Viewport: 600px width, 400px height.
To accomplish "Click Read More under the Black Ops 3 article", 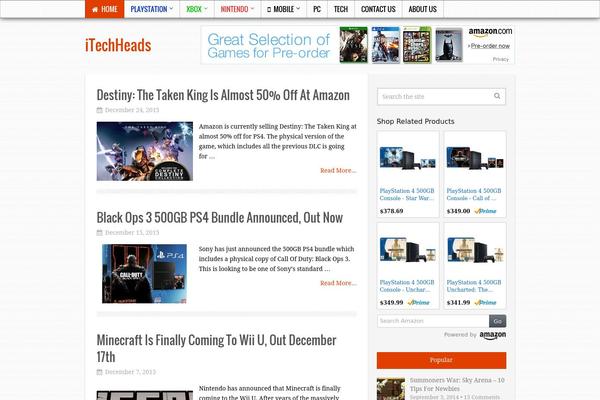I will (338, 283).
